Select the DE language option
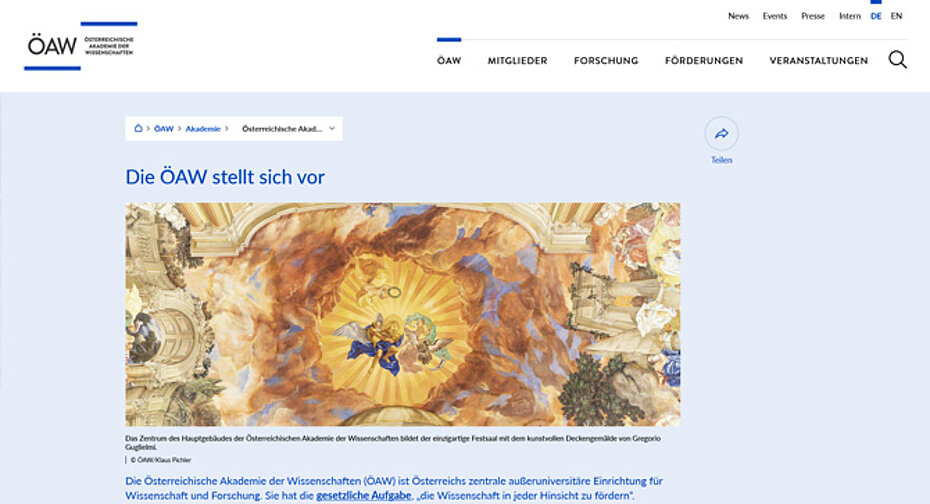 pos(876,16)
